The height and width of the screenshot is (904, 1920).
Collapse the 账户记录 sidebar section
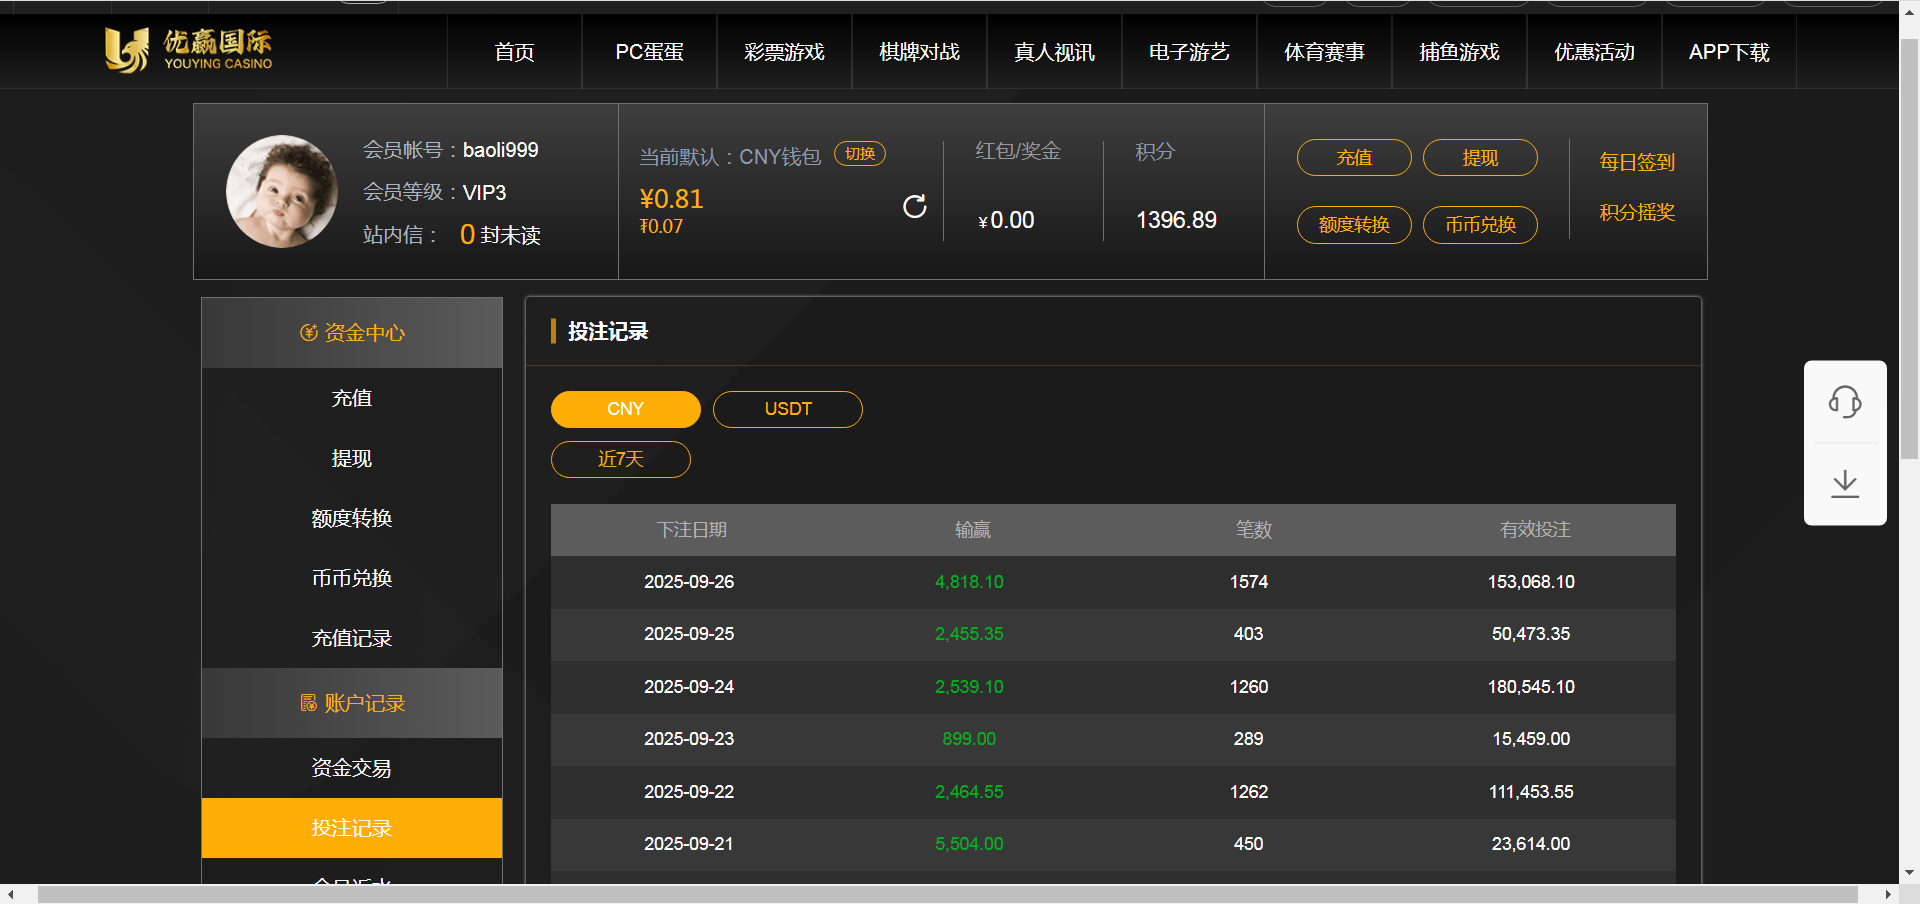[x=352, y=703]
